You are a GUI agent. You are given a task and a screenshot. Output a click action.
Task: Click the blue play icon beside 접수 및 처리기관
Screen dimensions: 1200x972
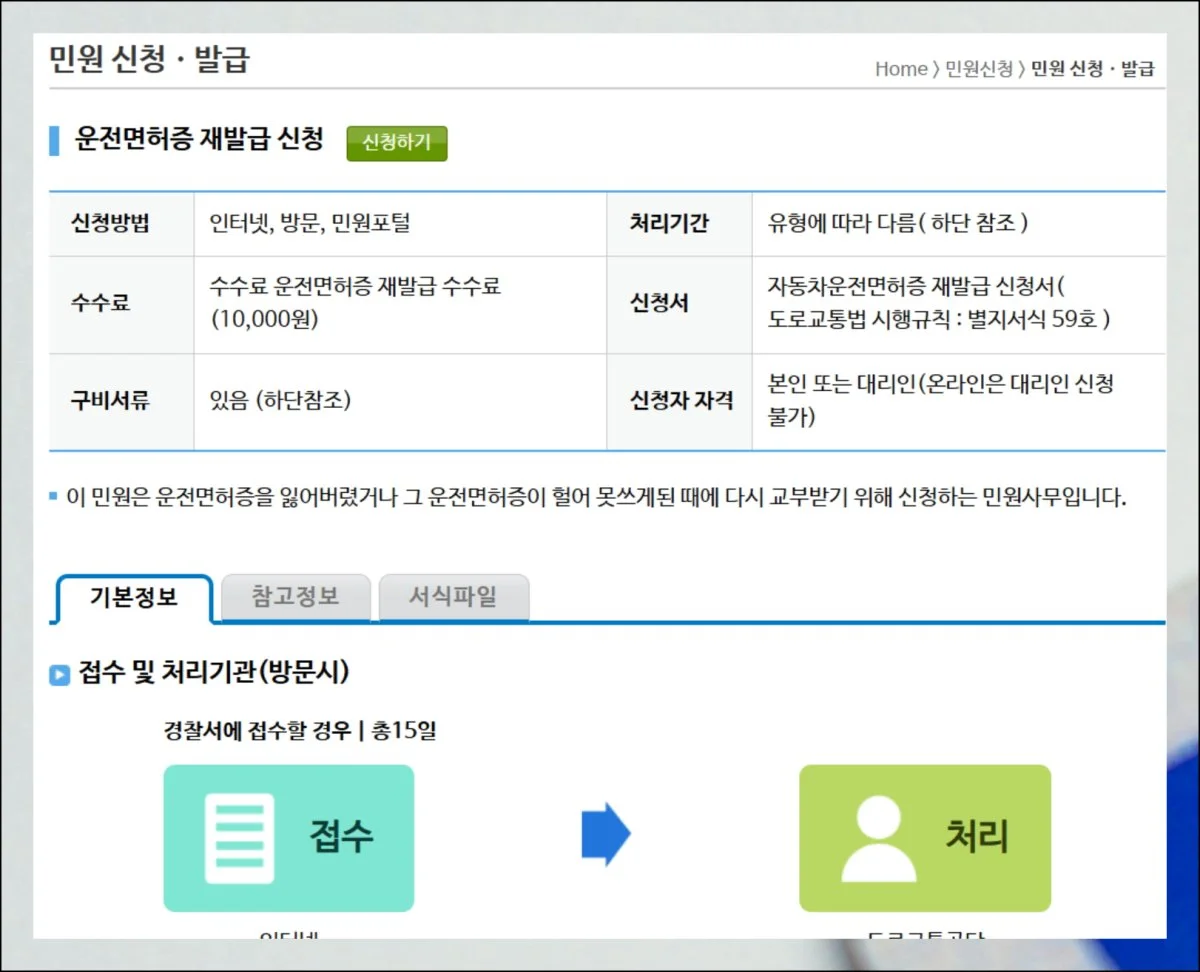pos(59,675)
